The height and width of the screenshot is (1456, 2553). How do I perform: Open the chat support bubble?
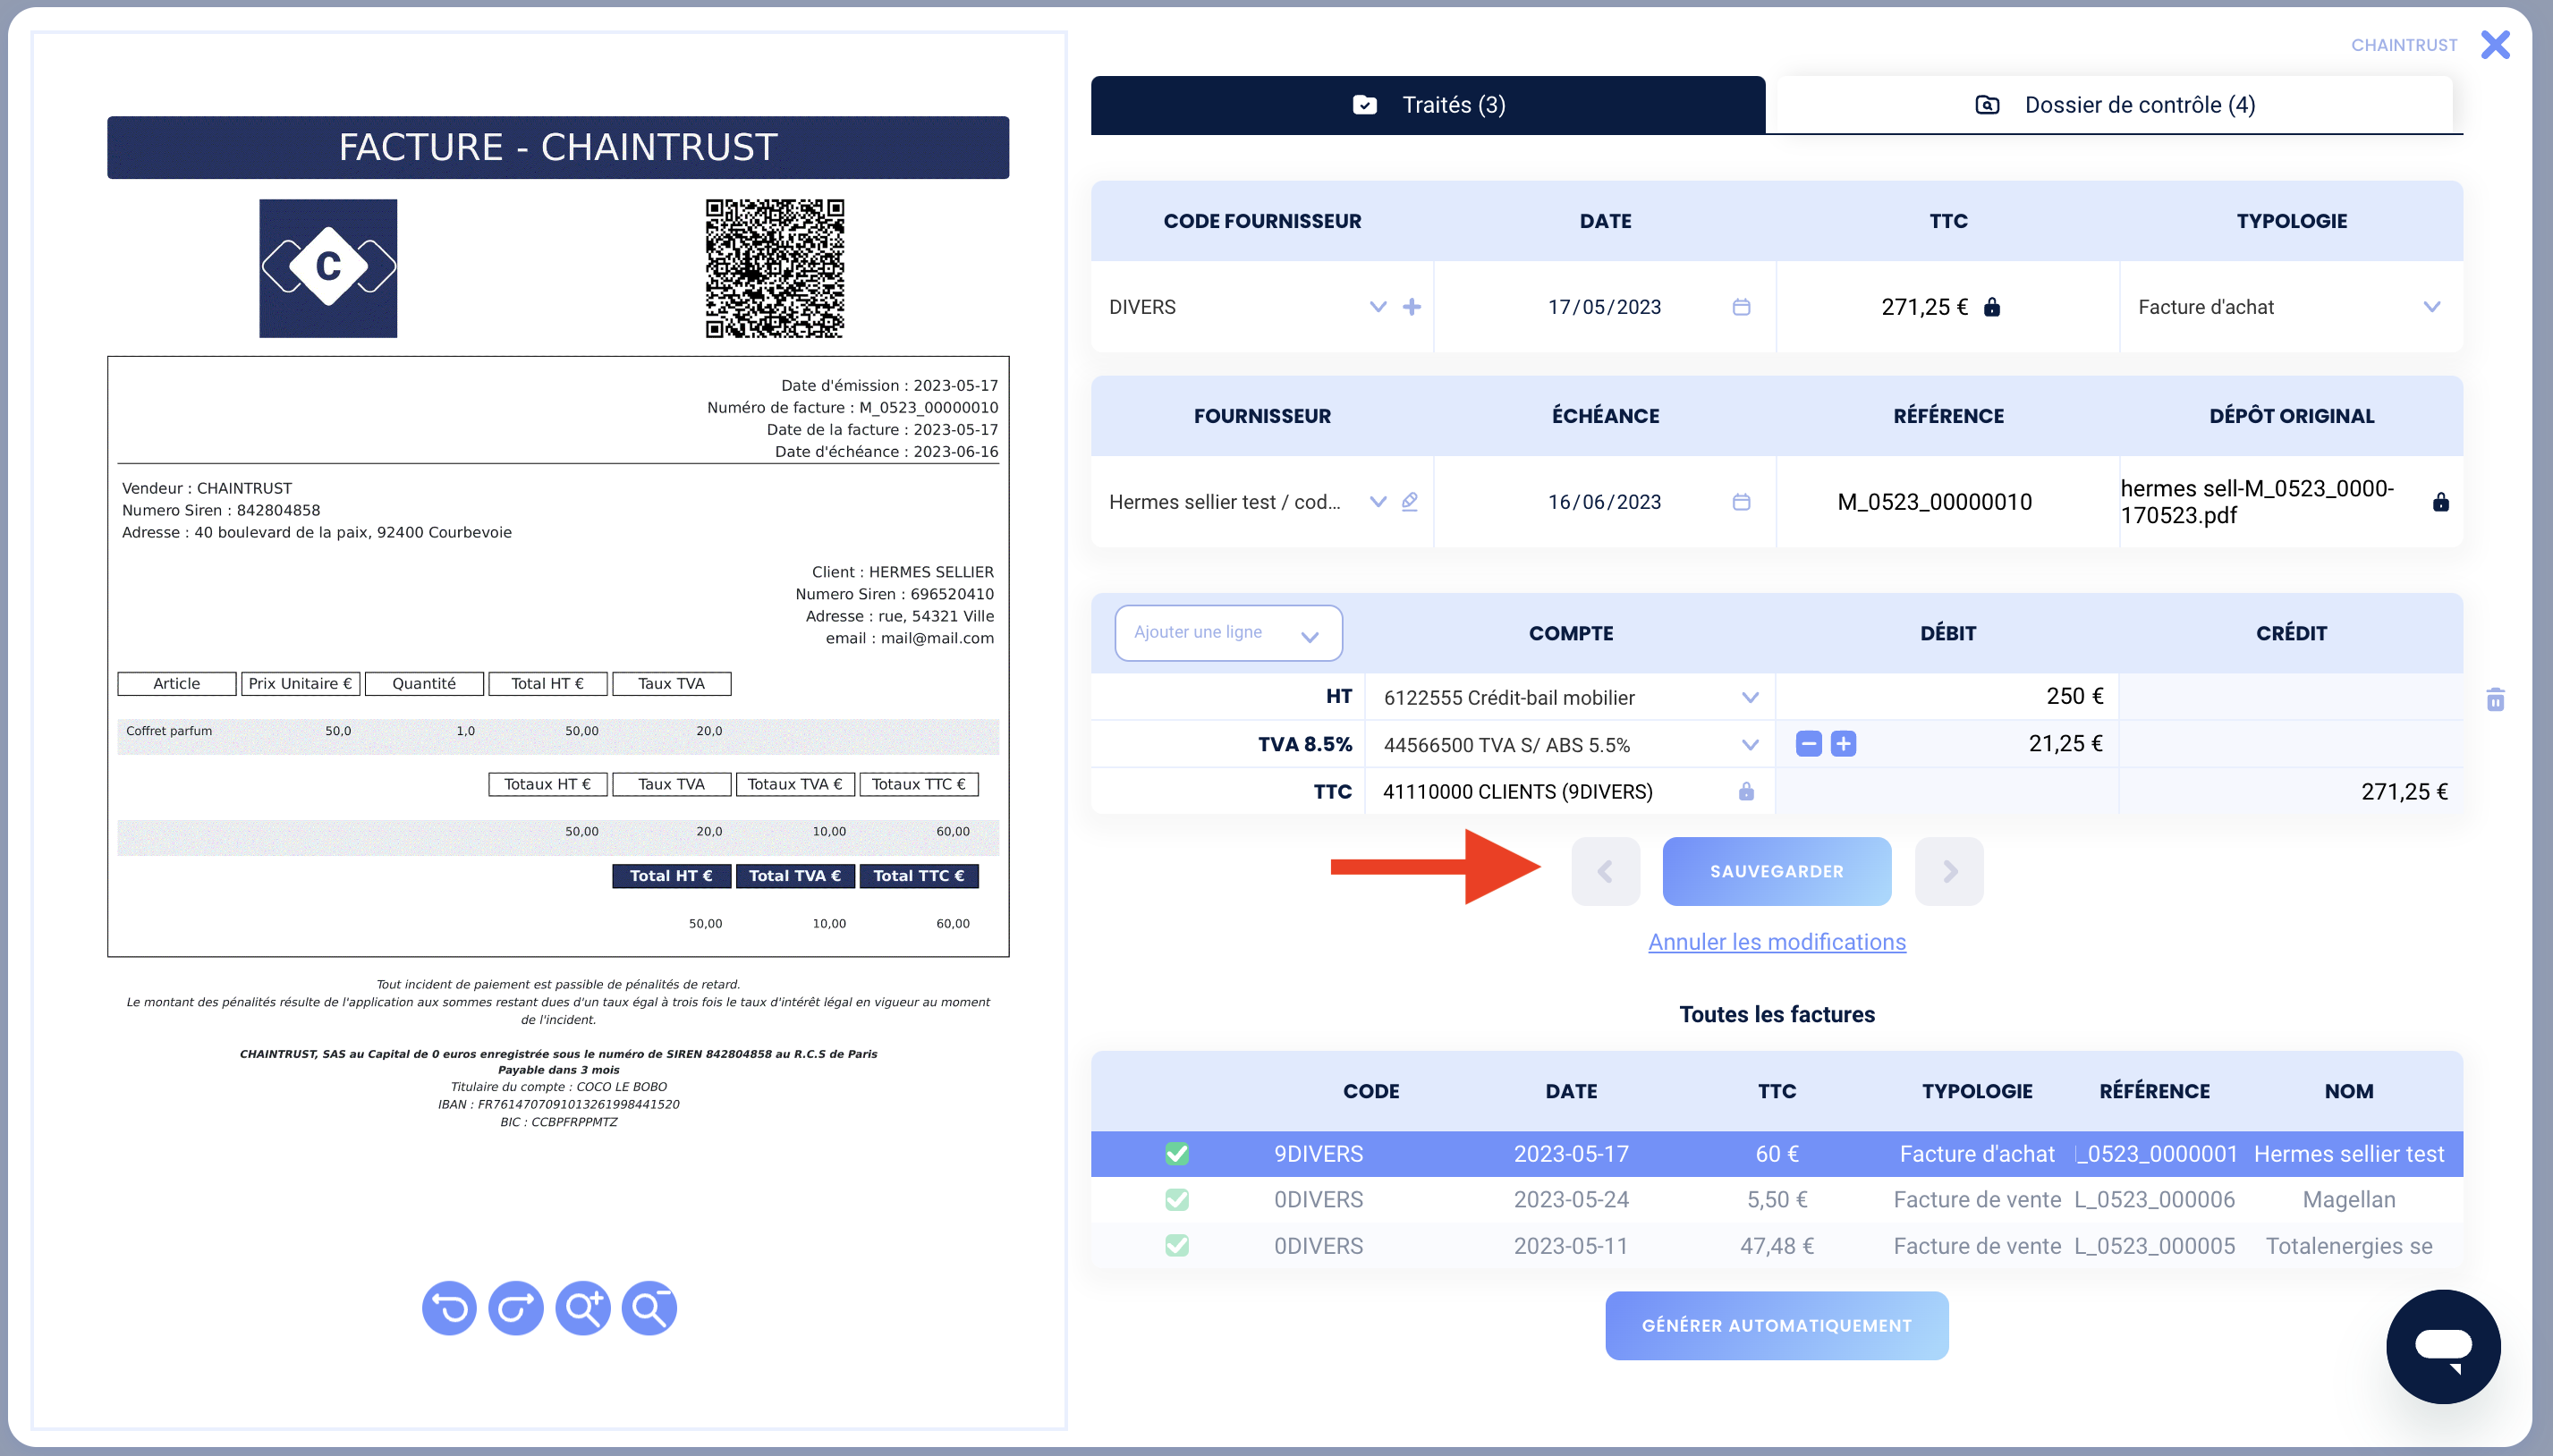(x=2443, y=1346)
